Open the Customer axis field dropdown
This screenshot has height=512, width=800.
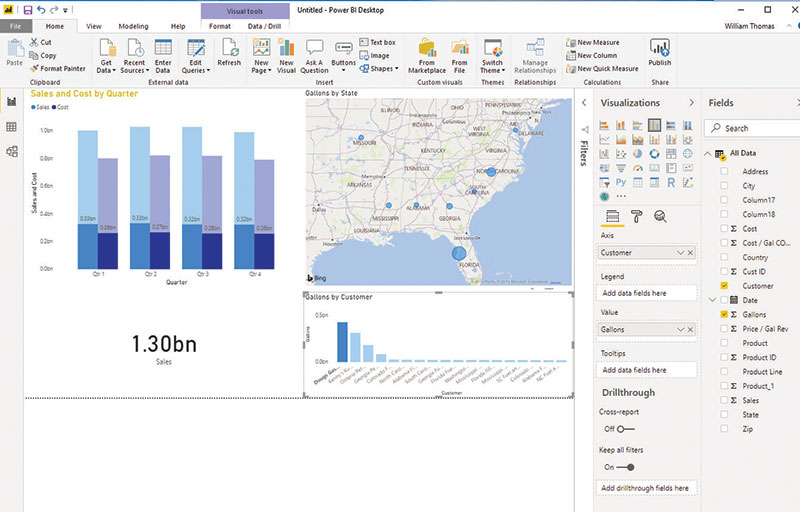680,253
